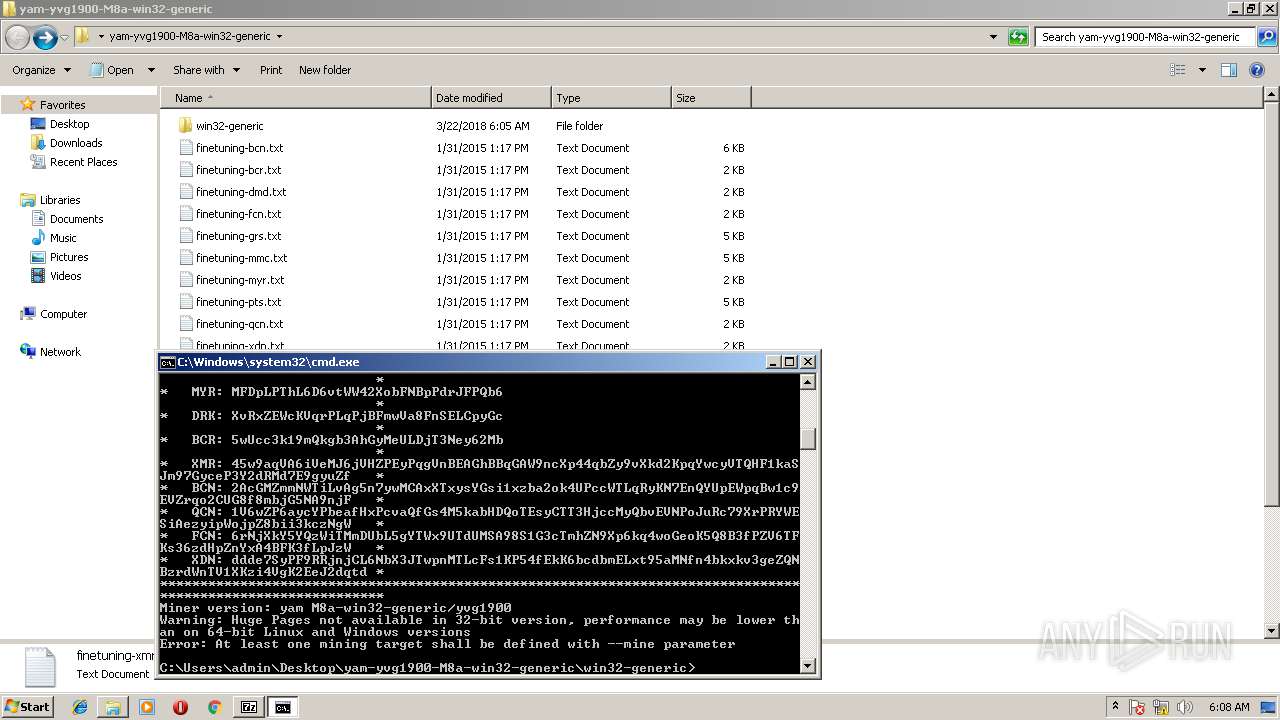Click the Open toolbar button
This screenshot has height=720, width=1280.
(113, 70)
